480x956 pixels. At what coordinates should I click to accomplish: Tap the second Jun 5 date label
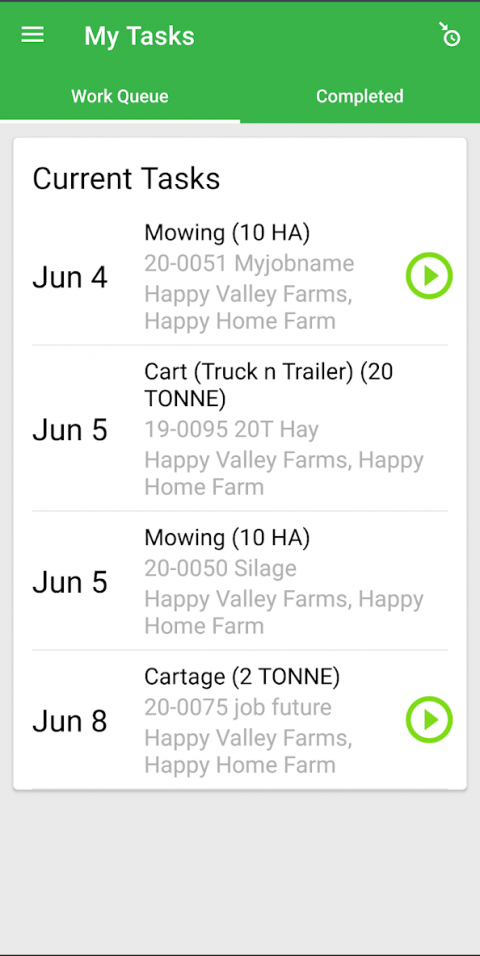pos(70,582)
